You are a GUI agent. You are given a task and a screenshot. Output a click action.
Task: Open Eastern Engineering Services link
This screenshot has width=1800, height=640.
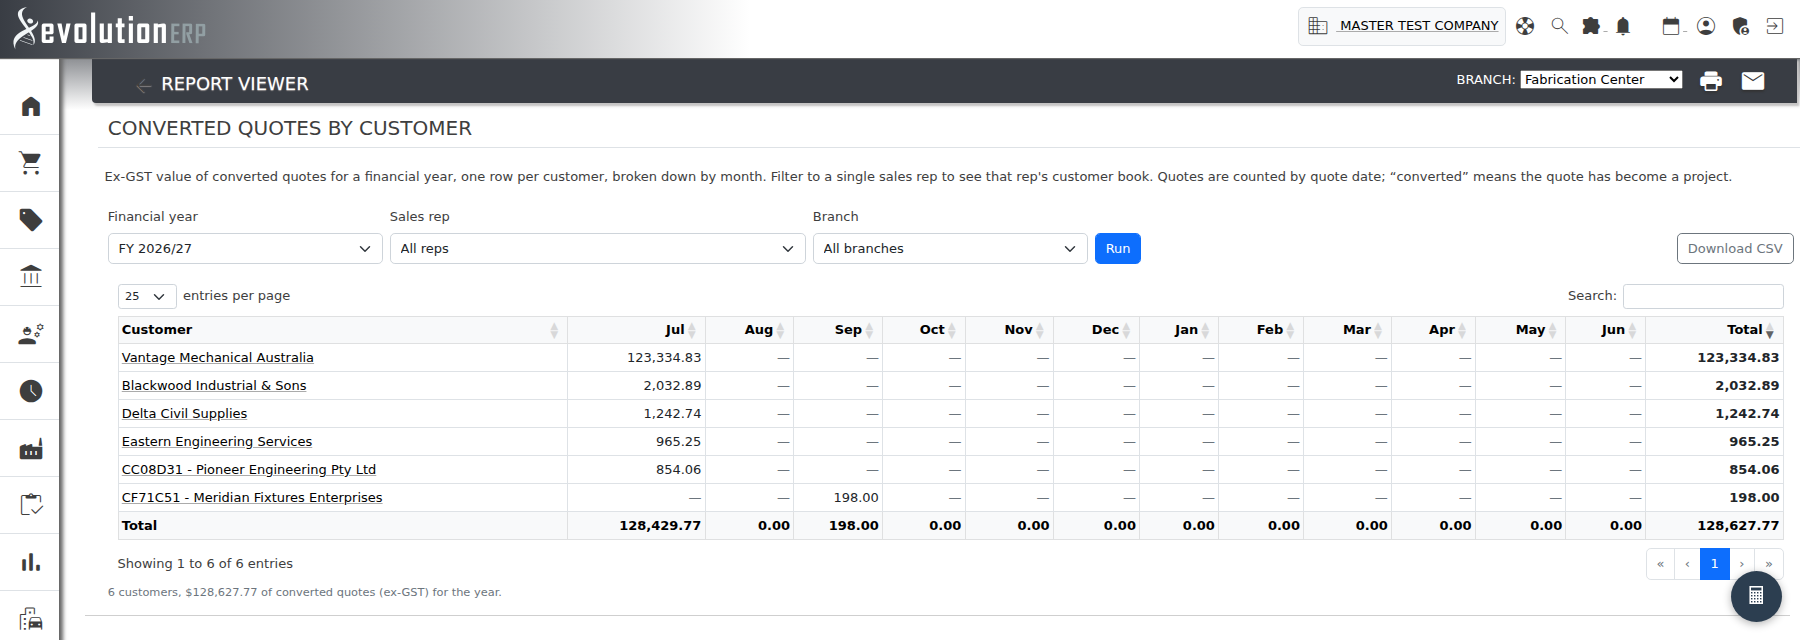tap(217, 442)
